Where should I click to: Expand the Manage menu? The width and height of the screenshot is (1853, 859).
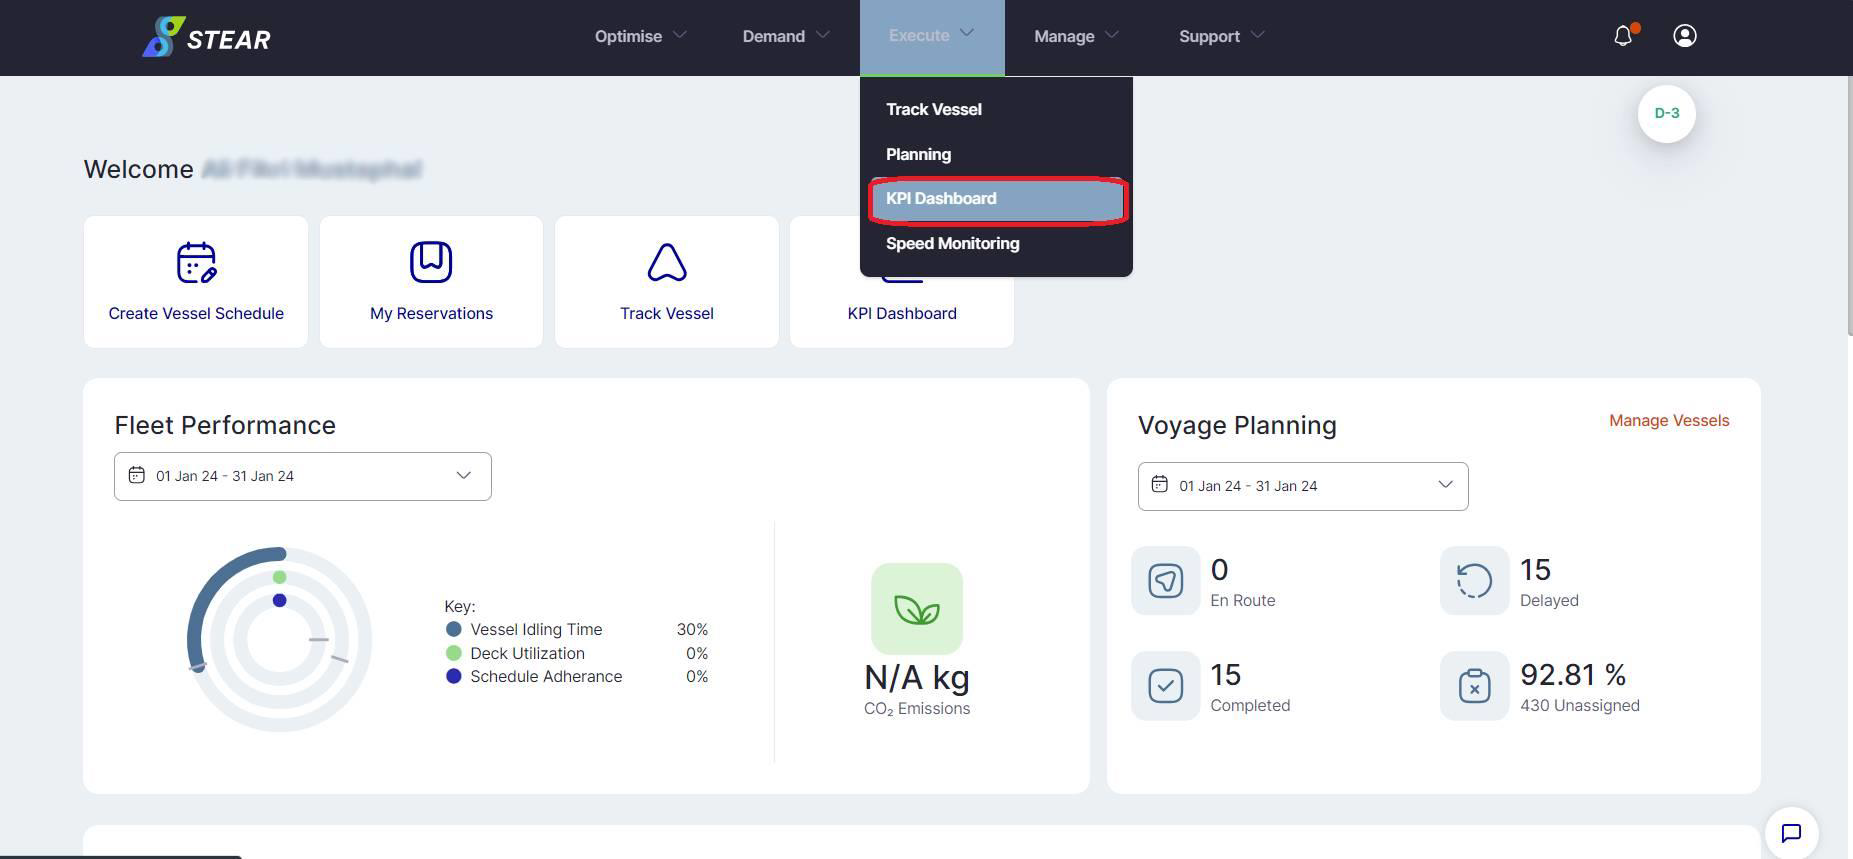(x=1076, y=36)
